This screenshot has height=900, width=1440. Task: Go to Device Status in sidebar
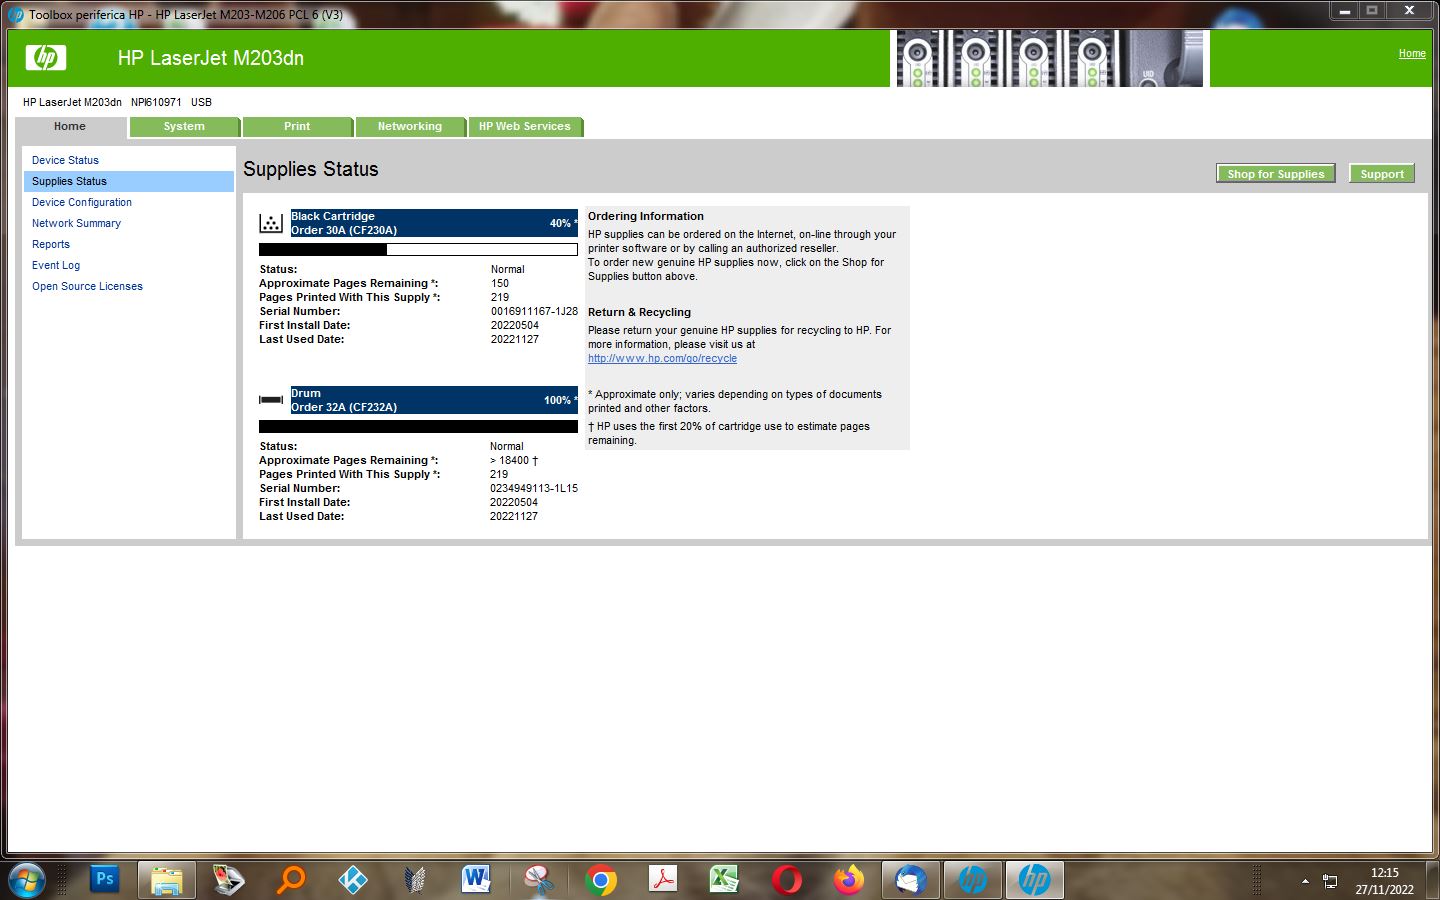(65, 160)
